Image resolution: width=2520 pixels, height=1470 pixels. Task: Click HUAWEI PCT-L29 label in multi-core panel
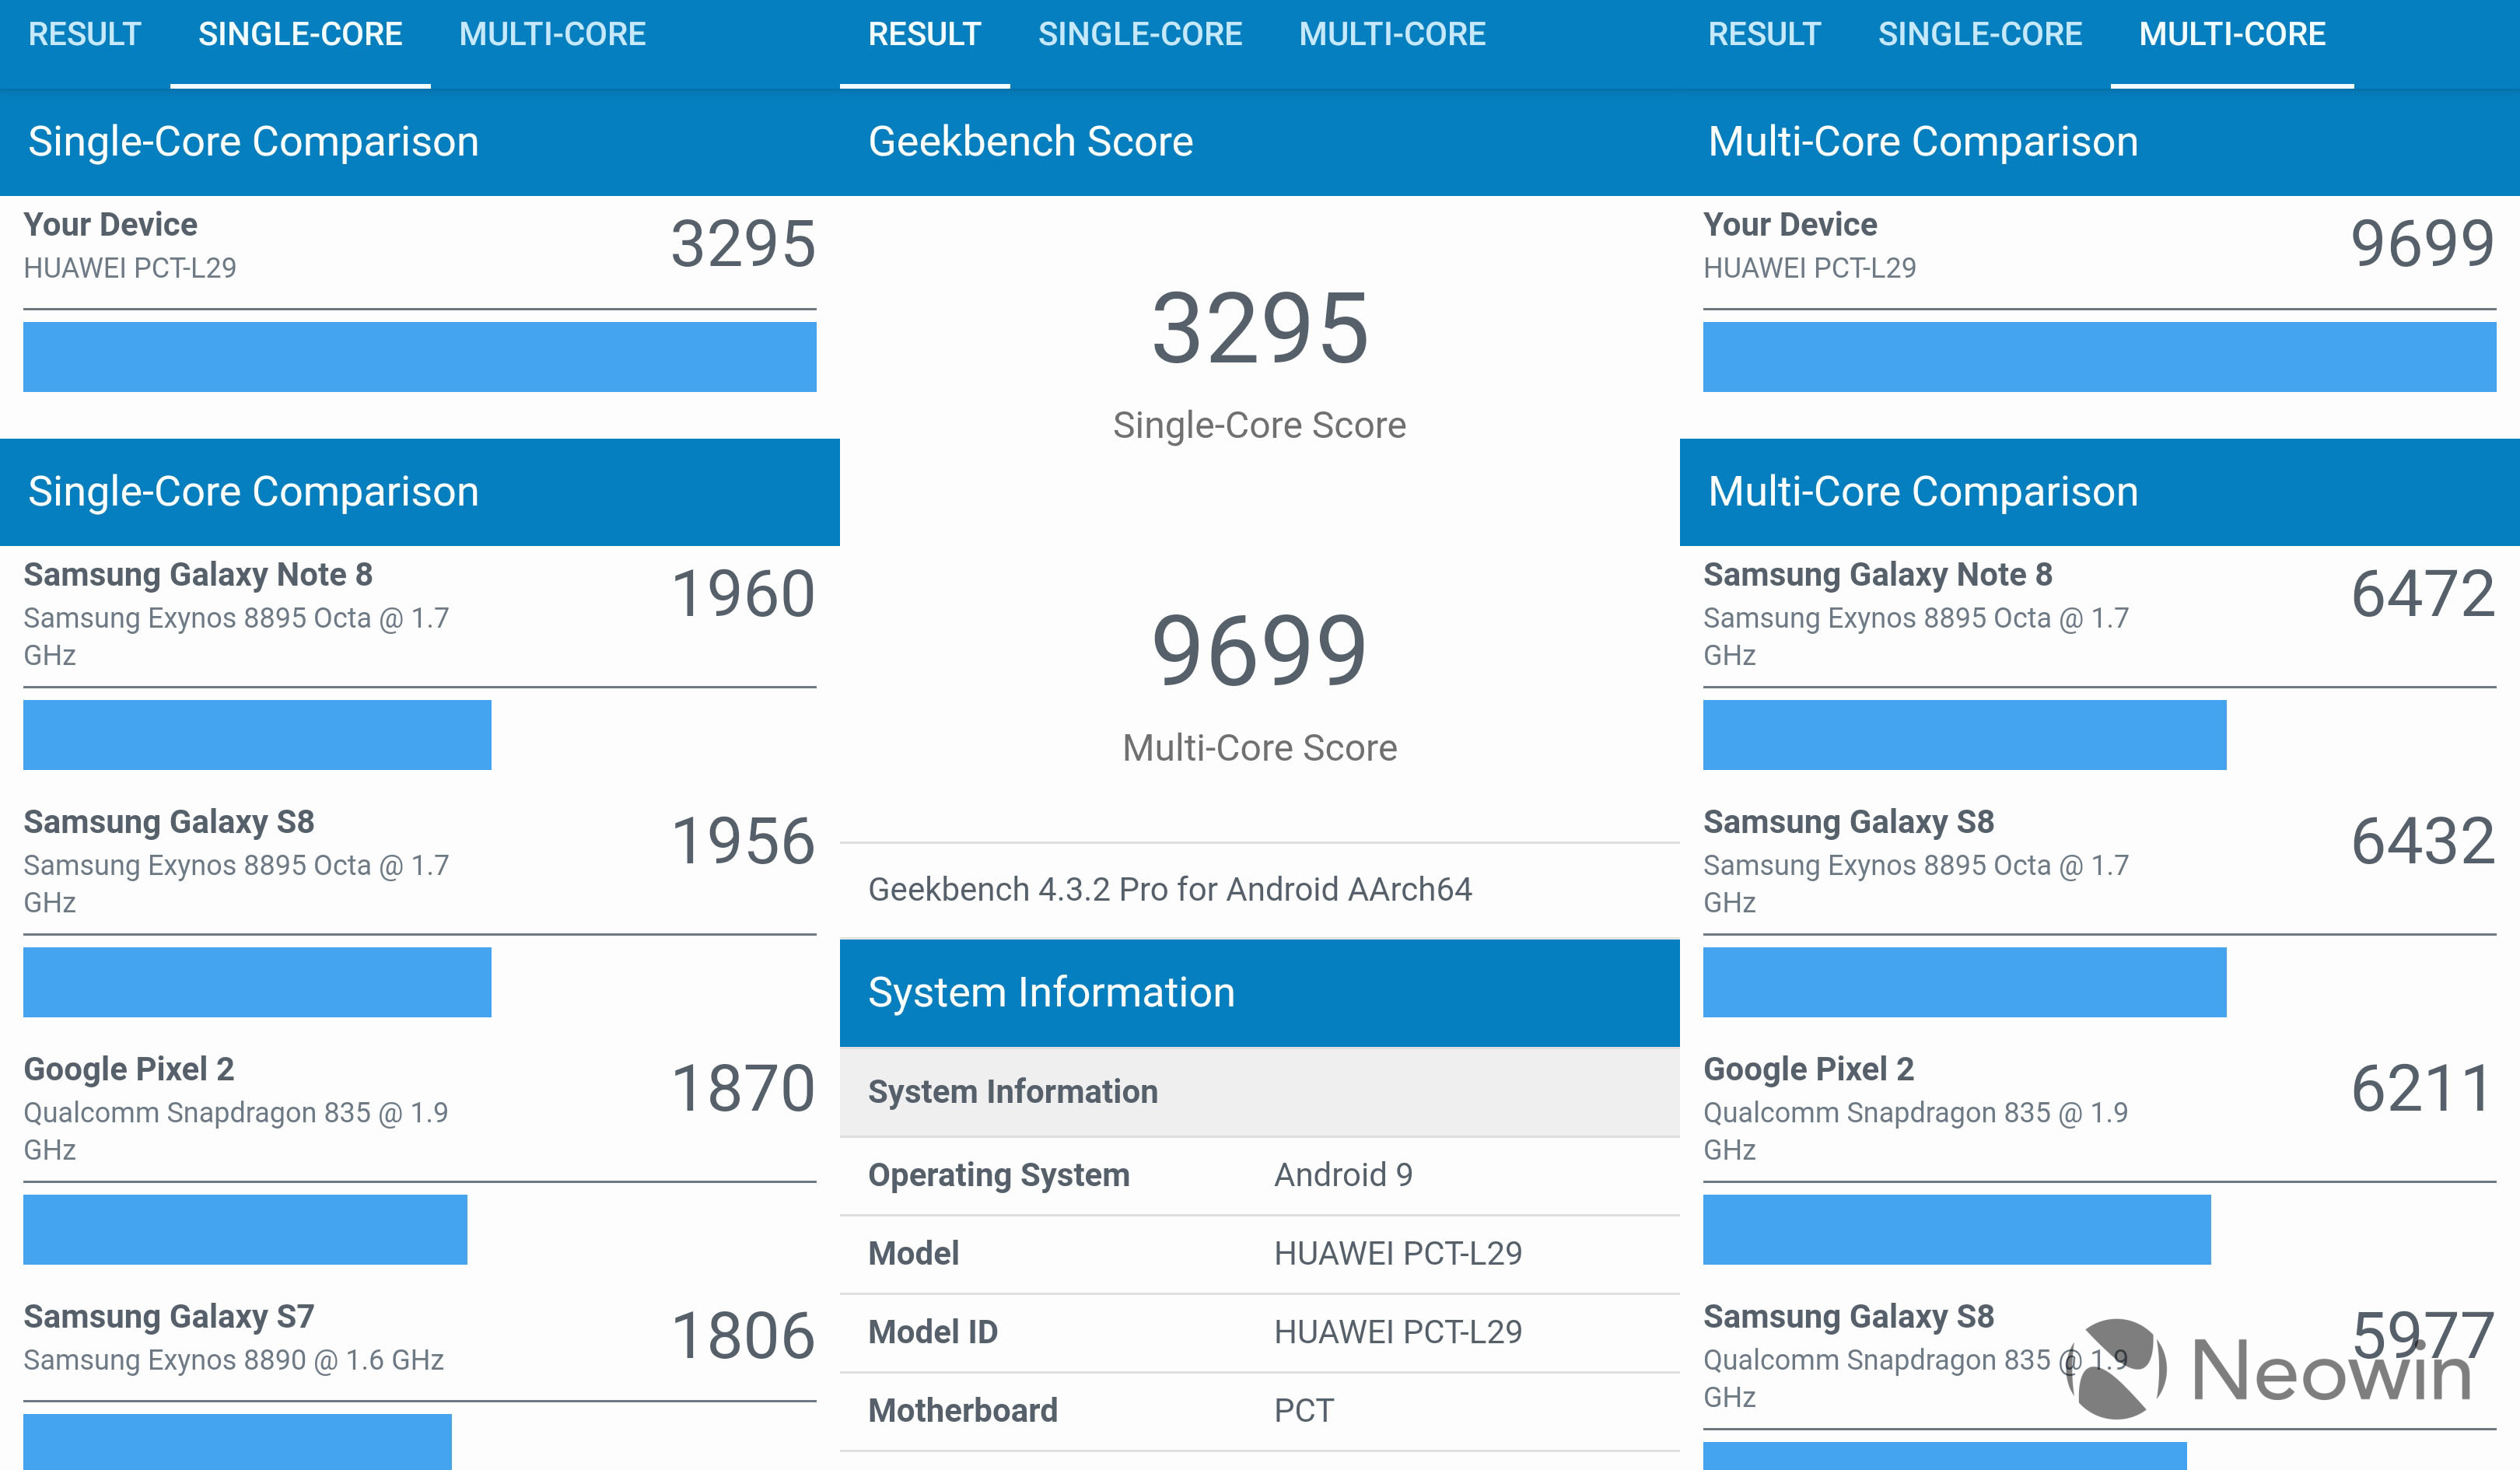coord(1810,268)
